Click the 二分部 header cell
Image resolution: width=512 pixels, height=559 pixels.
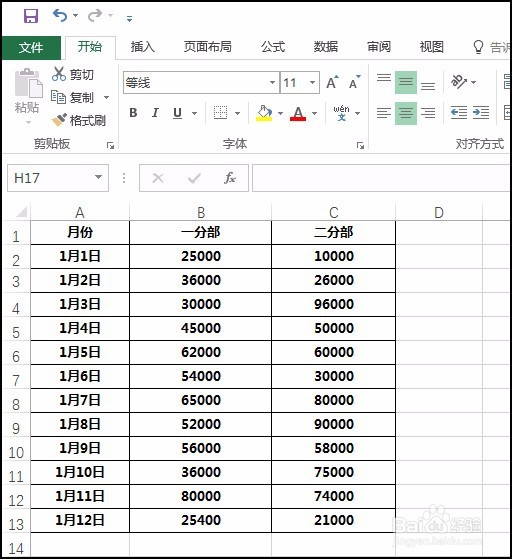click(x=333, y=233)
